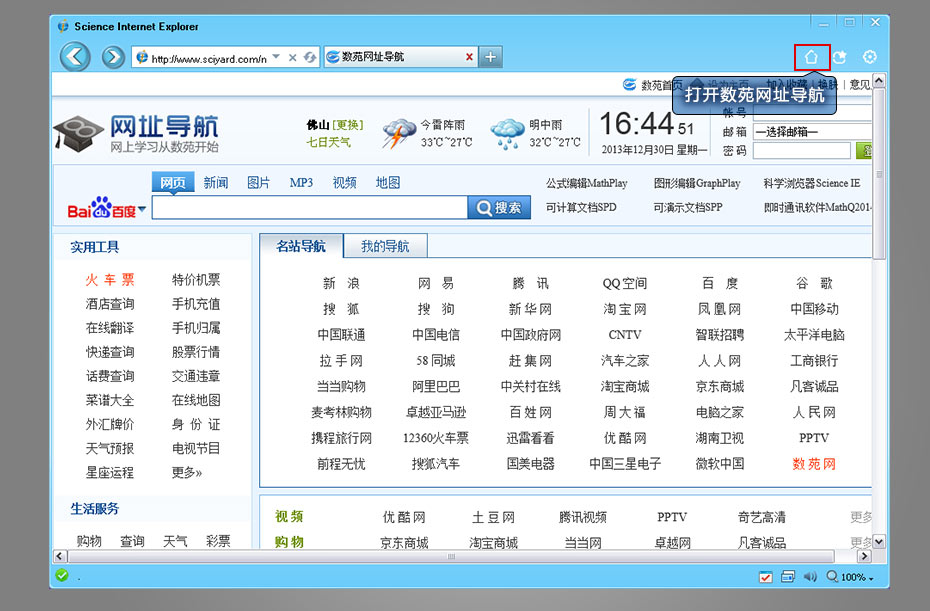Click the window icon in the status bar

click(x=788, y=577)
